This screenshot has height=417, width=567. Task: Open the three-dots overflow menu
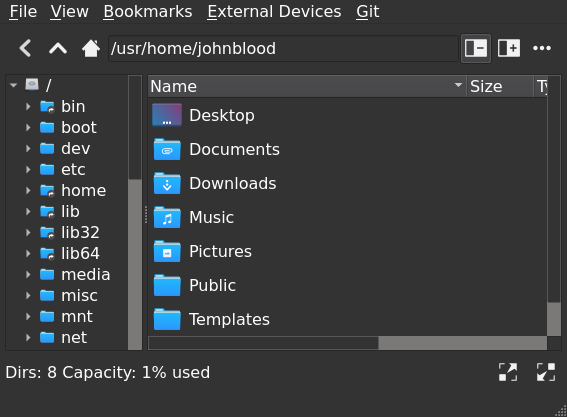pyautogui.click(x=542, y=48)
